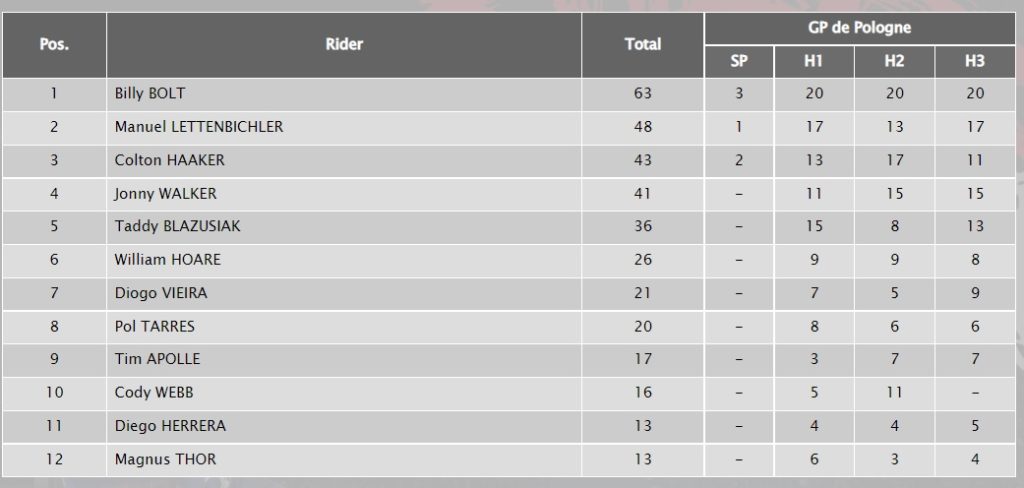Click Cody WEBB's rider name
The height and width of the screenshot is (488, 1024).
click(x=155, y=392)
